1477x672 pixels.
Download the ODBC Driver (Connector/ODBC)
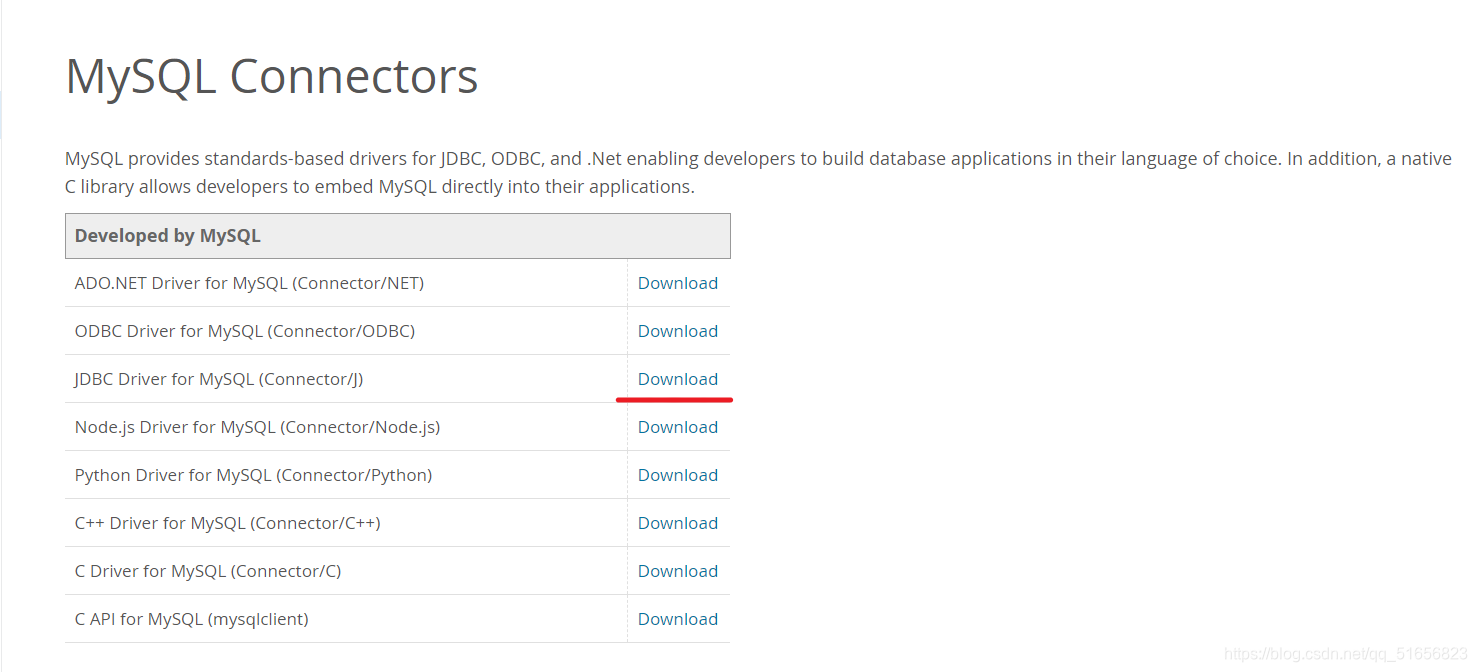pyautogui.click(x=678, y=331)
